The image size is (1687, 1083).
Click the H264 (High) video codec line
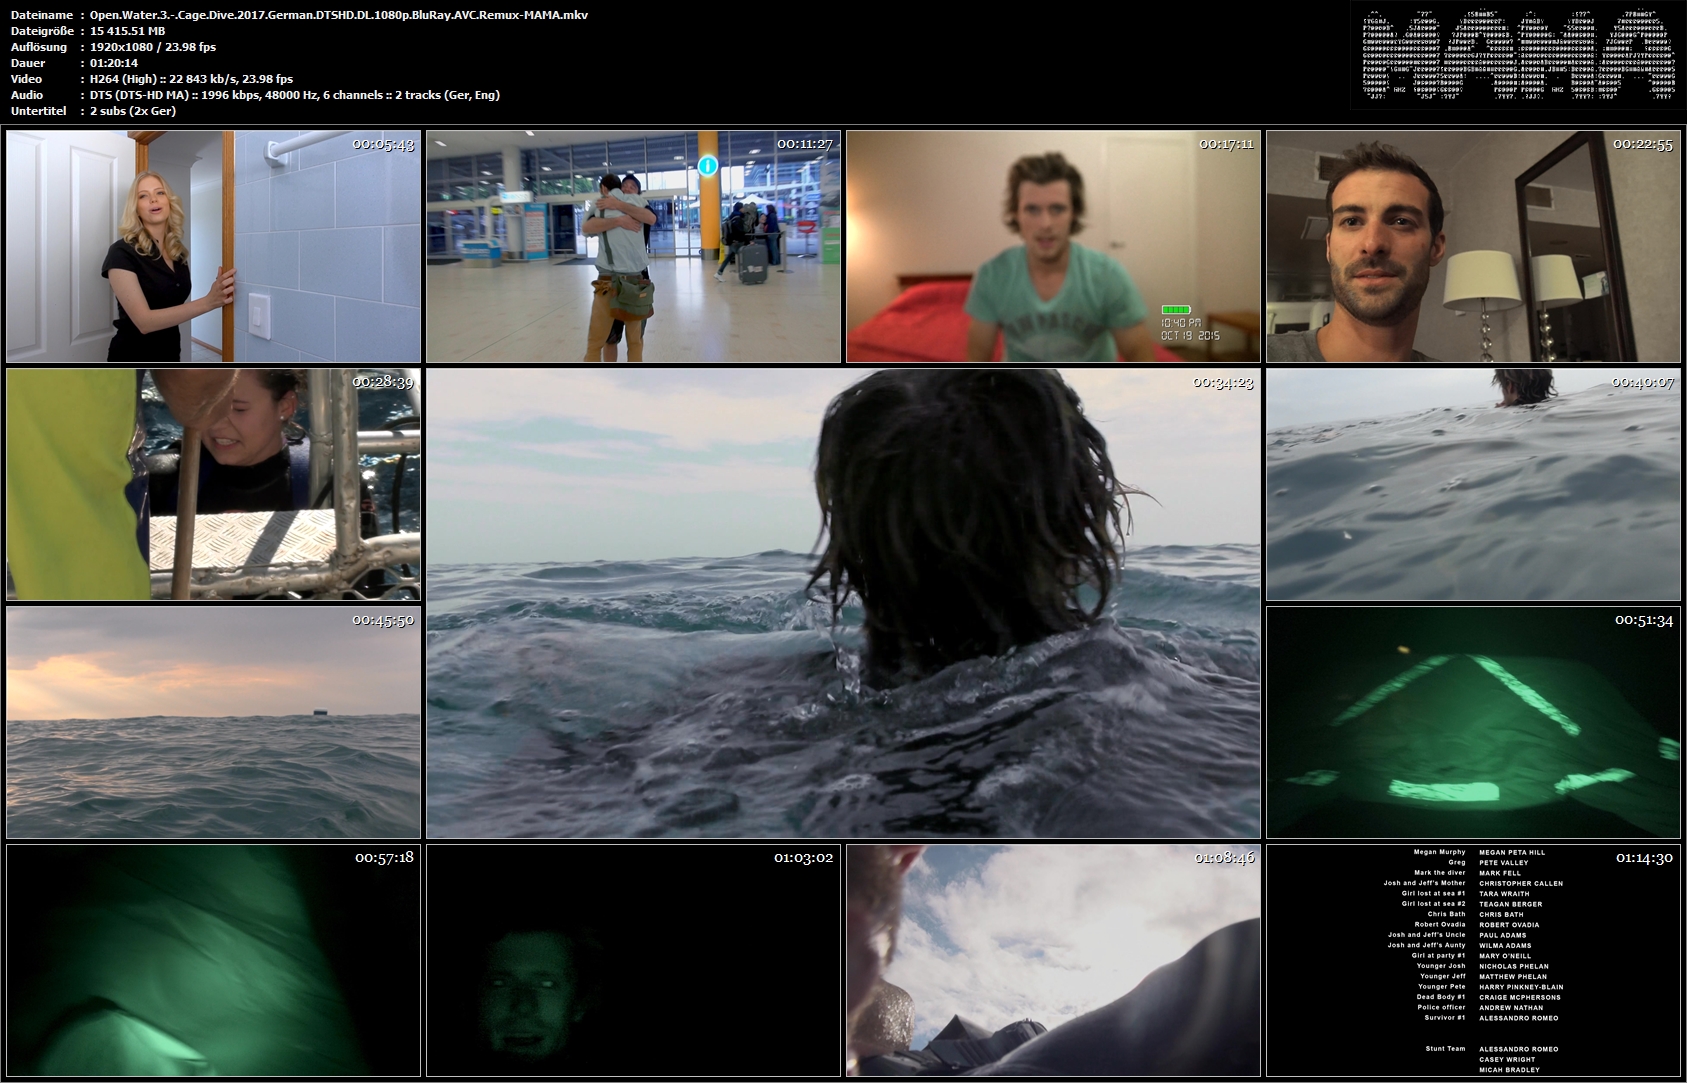click(x=192, y=79)
